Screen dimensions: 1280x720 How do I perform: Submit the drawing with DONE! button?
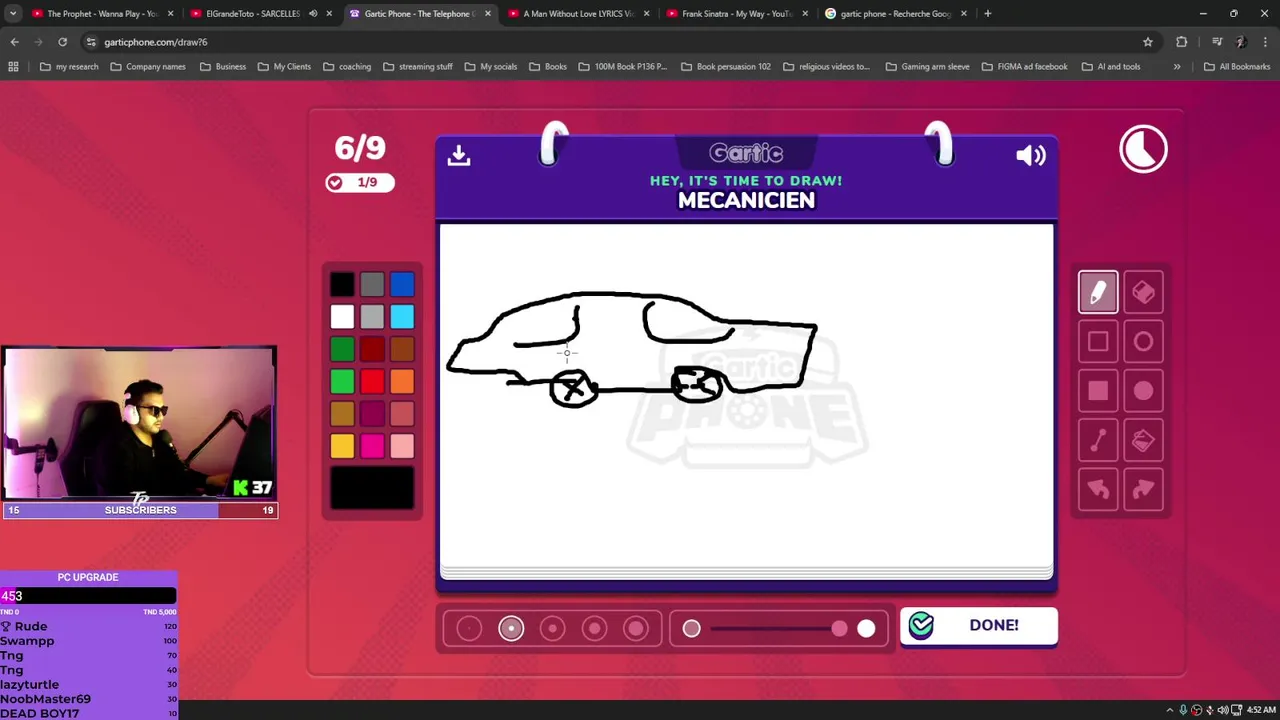click(x=979, y=626)
